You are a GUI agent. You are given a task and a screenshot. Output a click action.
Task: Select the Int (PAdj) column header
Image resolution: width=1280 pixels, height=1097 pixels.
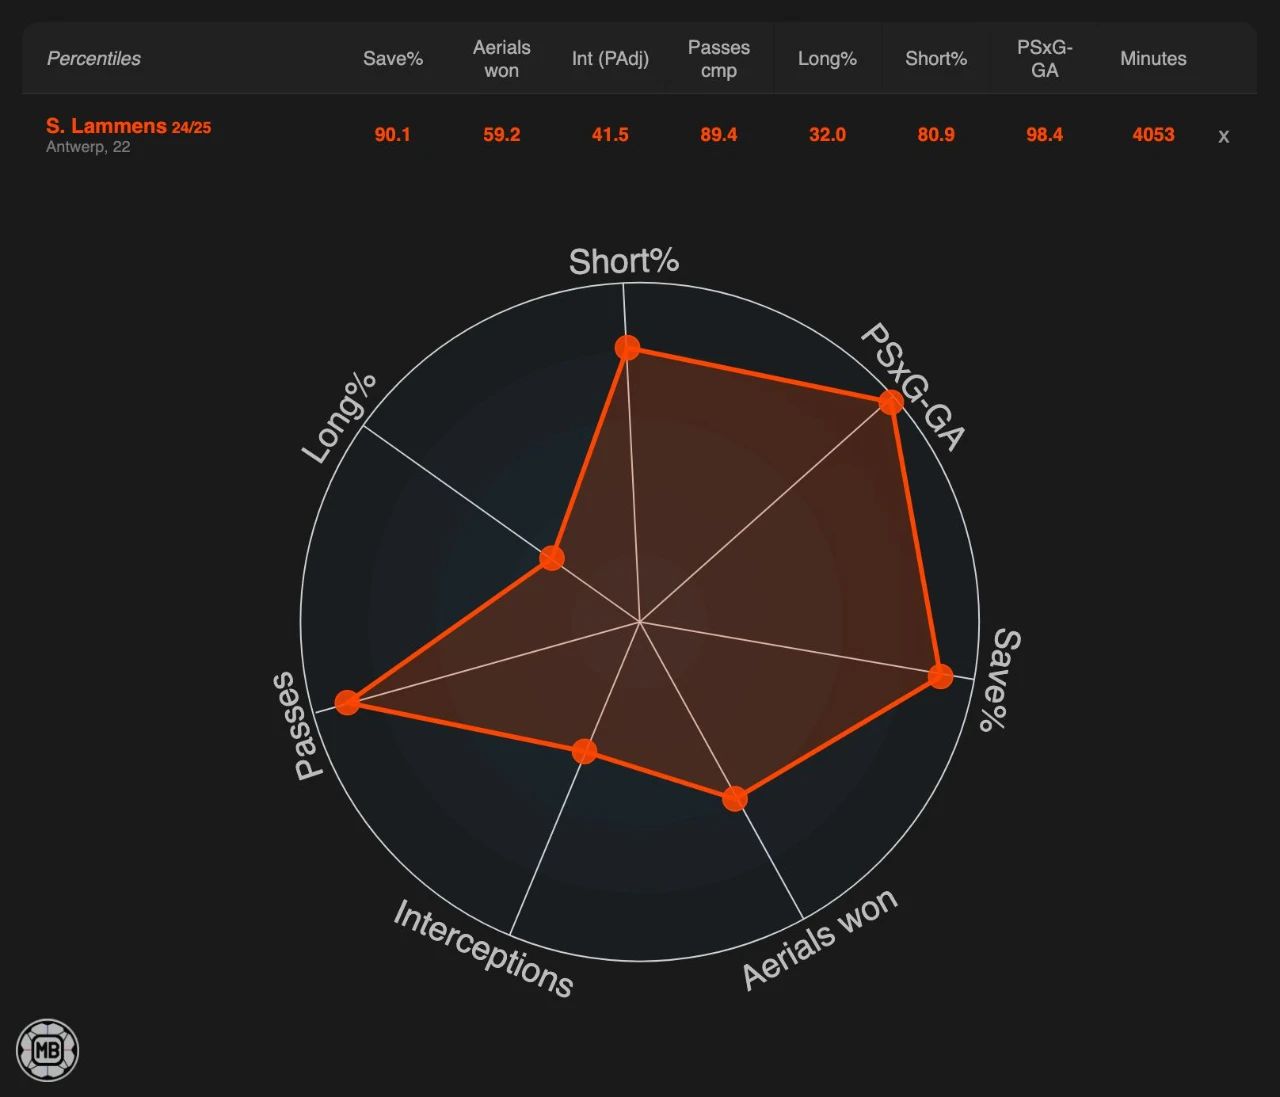pos(610,59)
